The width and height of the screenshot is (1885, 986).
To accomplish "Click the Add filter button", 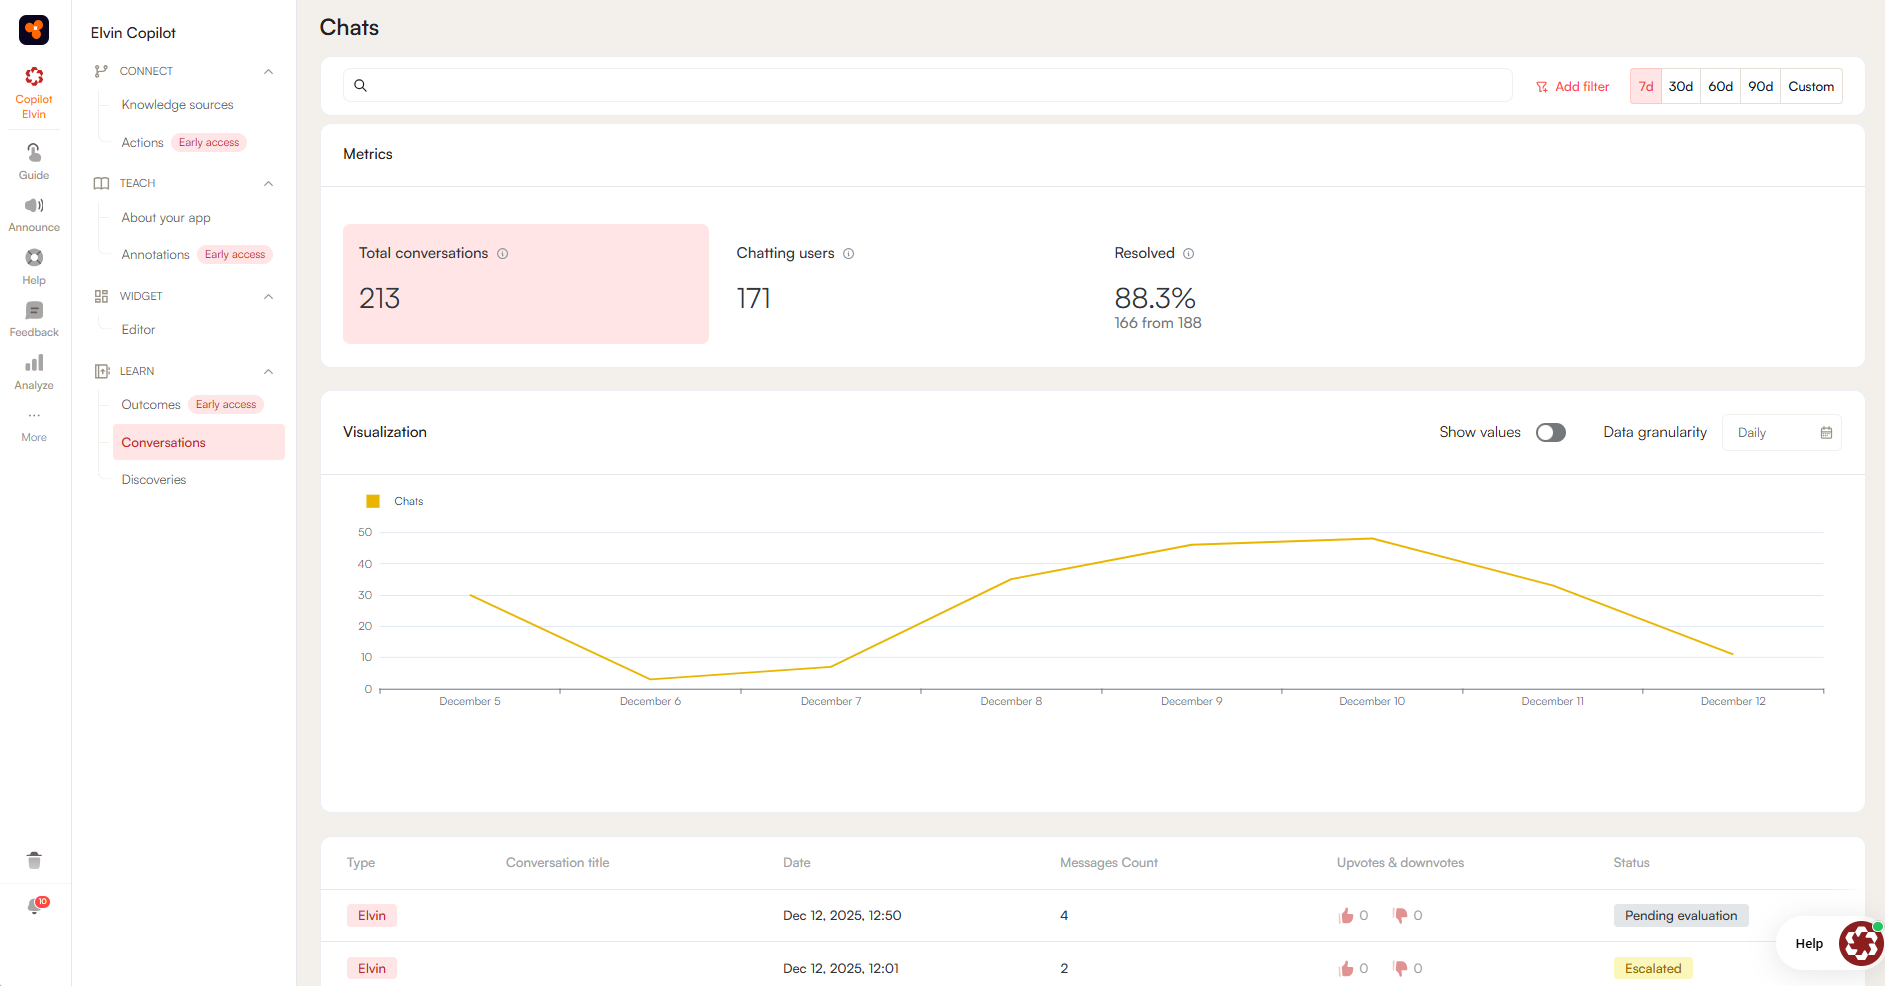I will (1572, 87).
